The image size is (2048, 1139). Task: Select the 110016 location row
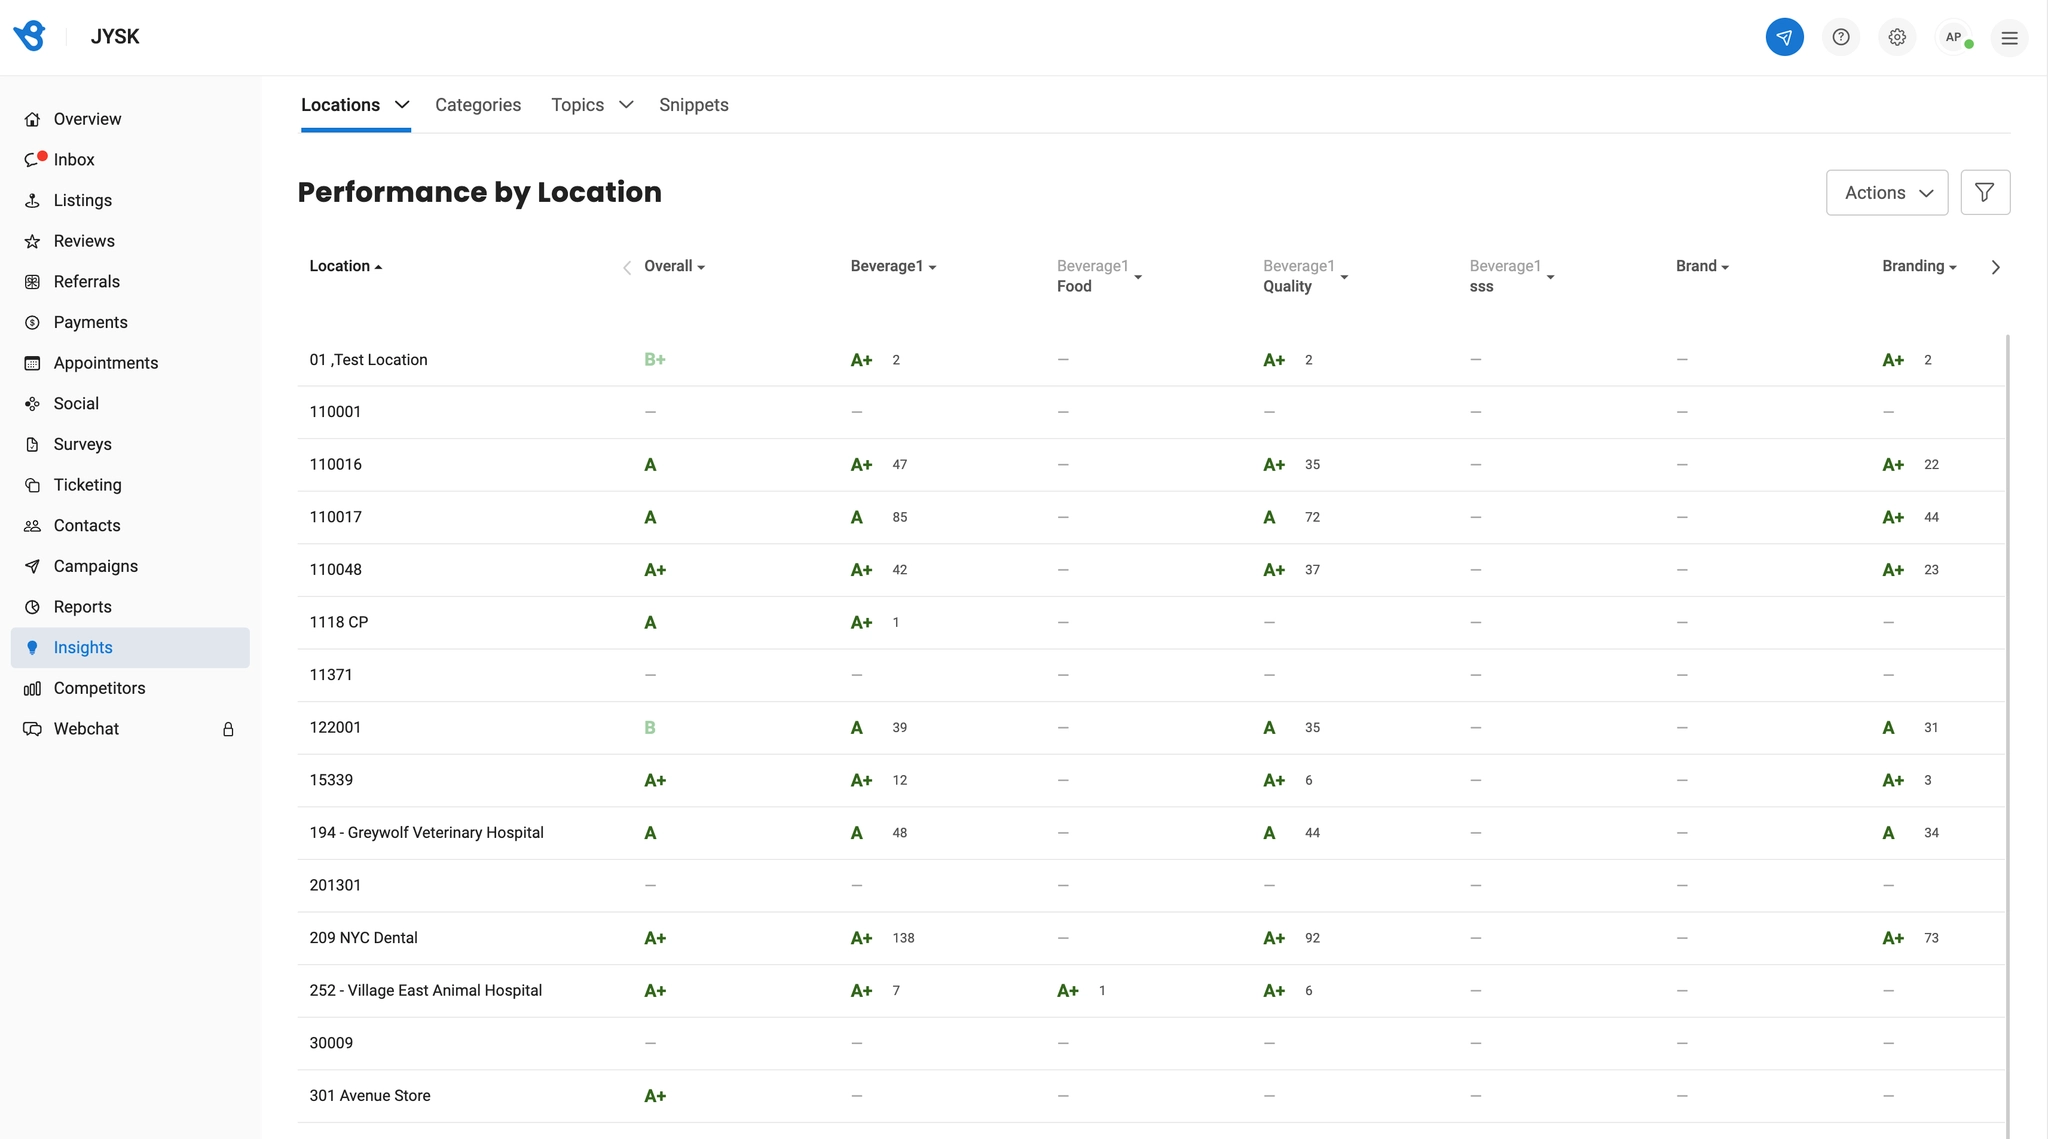[x=1152, y=465]
